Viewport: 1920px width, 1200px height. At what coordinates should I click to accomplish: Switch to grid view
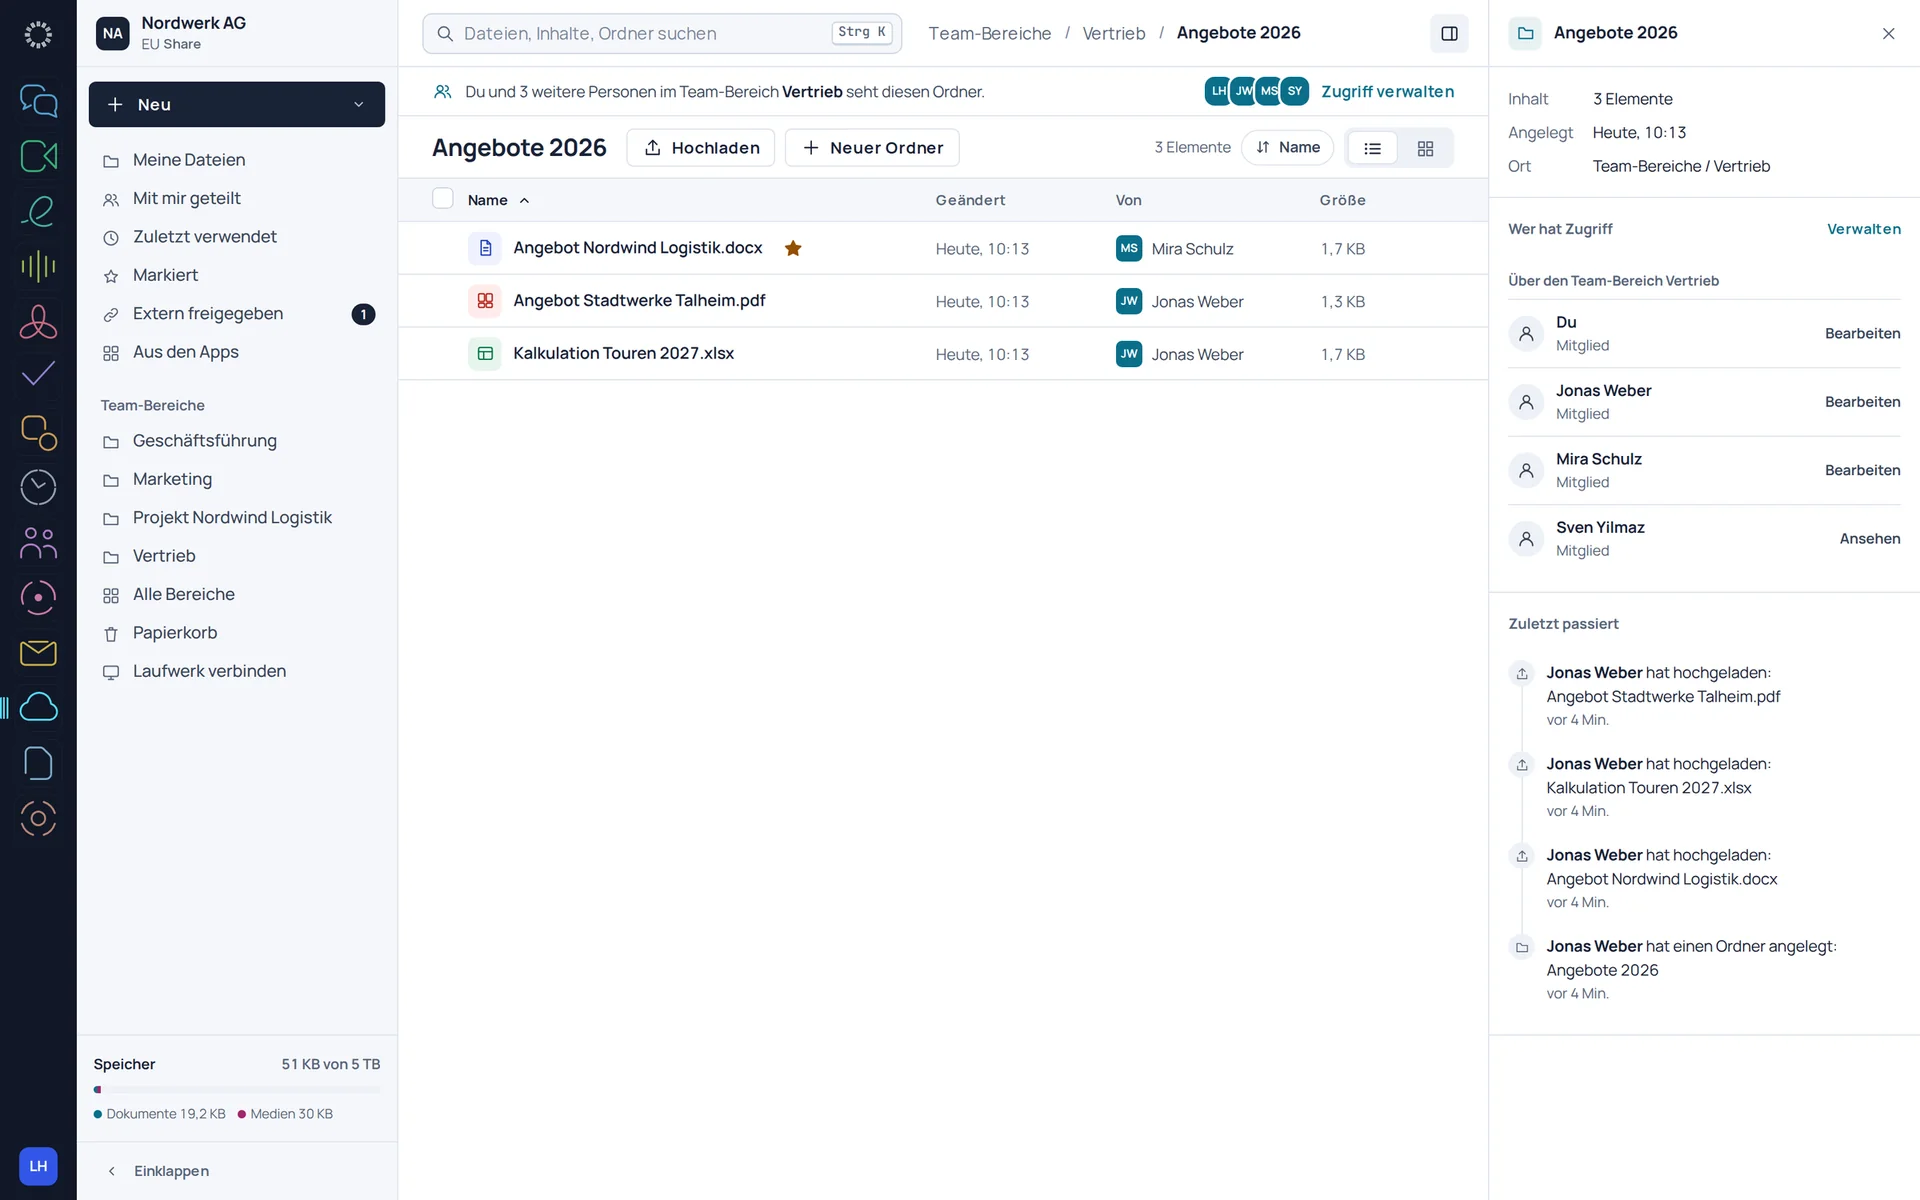pos(1425,148)
